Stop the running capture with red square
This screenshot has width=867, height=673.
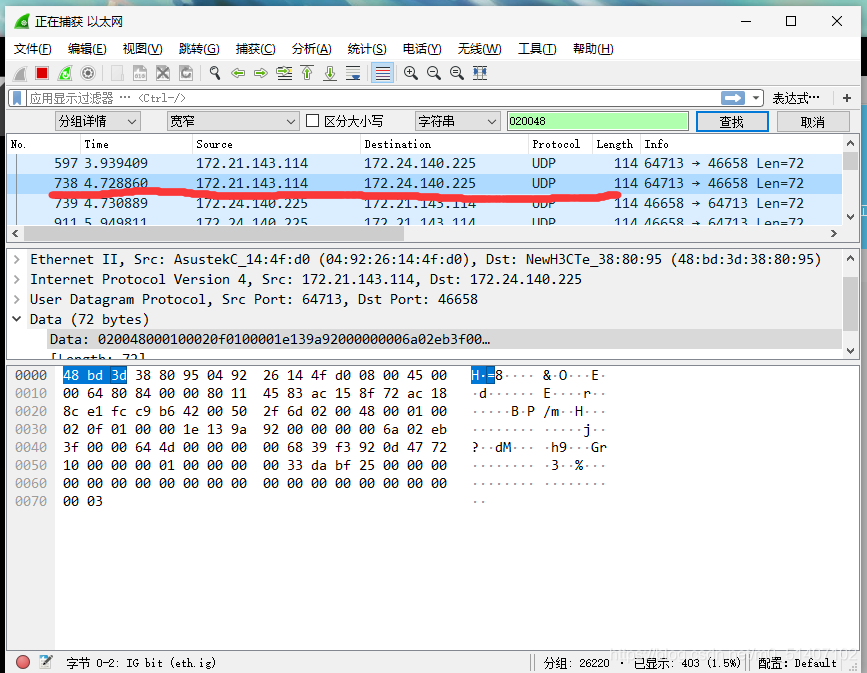[42, 73]
